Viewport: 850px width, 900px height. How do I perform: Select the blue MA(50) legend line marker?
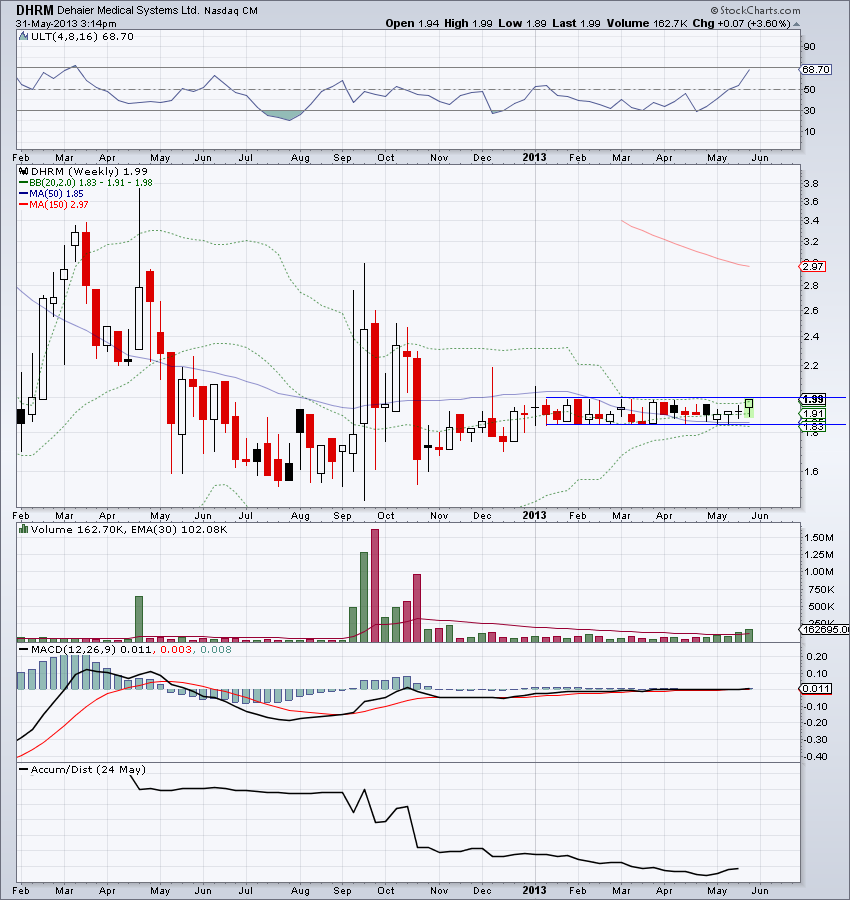click(x=24, y=194)
